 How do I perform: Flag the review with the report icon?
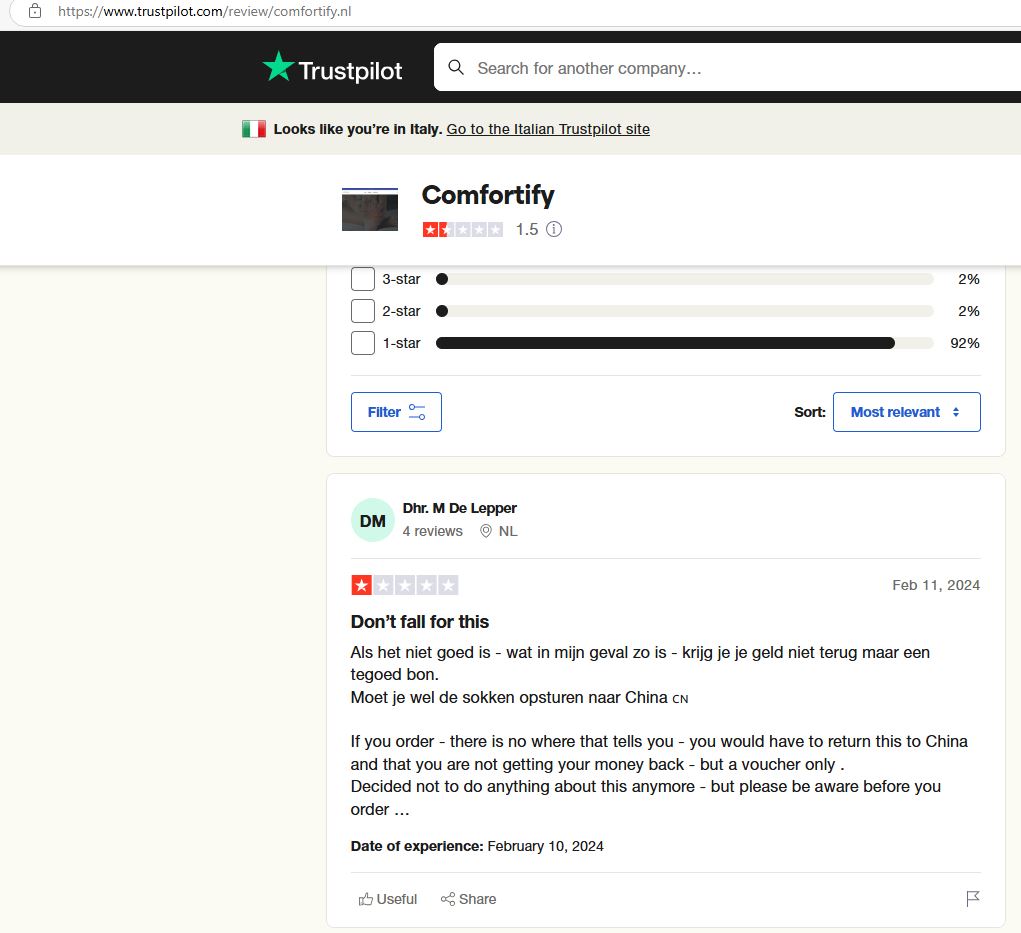pos(973,898)
